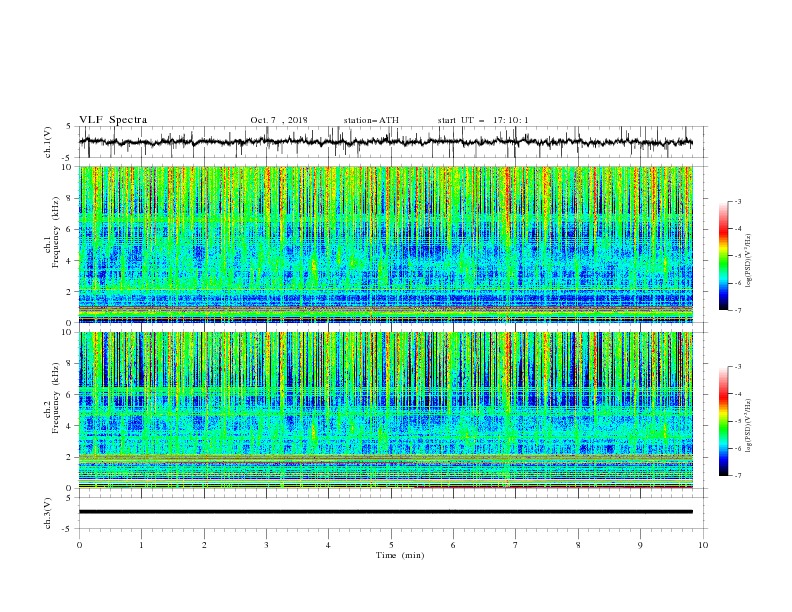Image resolution: width=792 pixels, height=612 pixels.
Task: Click the 'VLF Spectra' title text
Action: click(113, 120)
